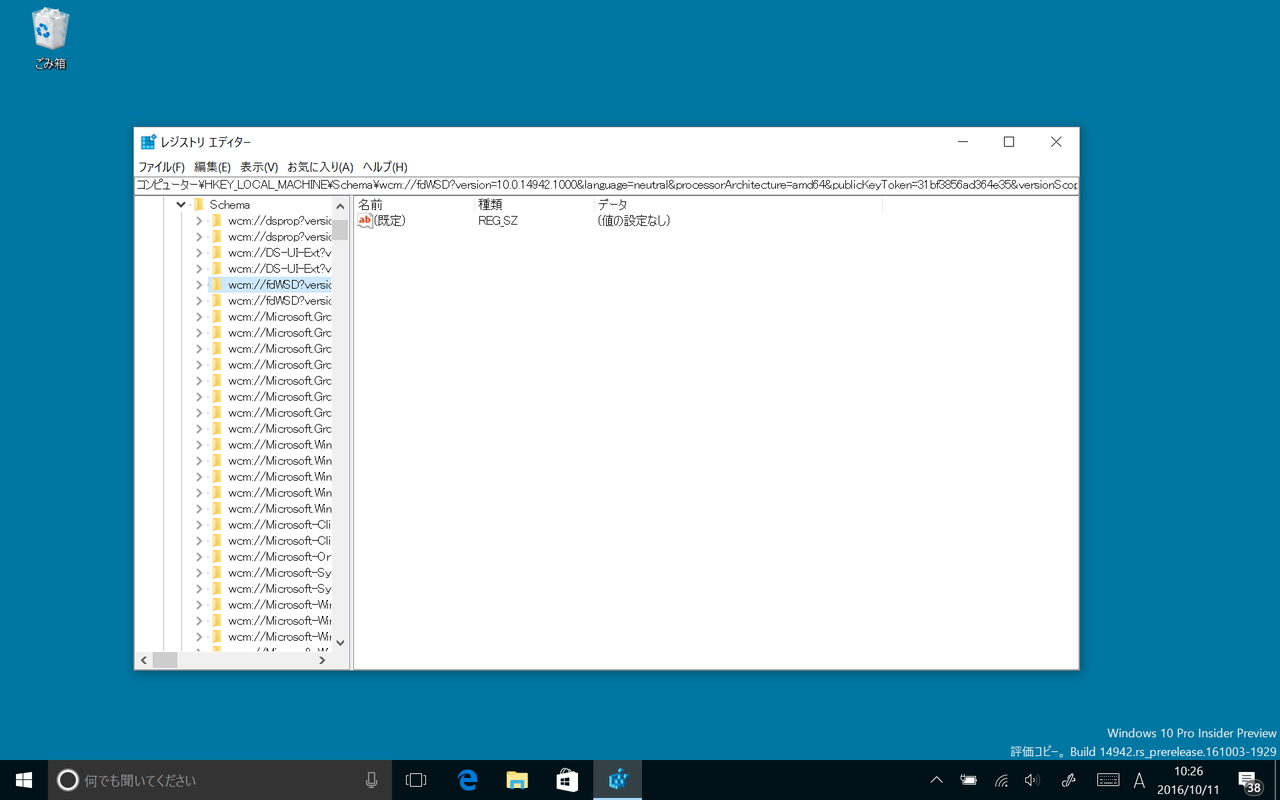1280x800 pixels.
Task: Open the ヘルプ(H) menu
Action: point(385,167)
